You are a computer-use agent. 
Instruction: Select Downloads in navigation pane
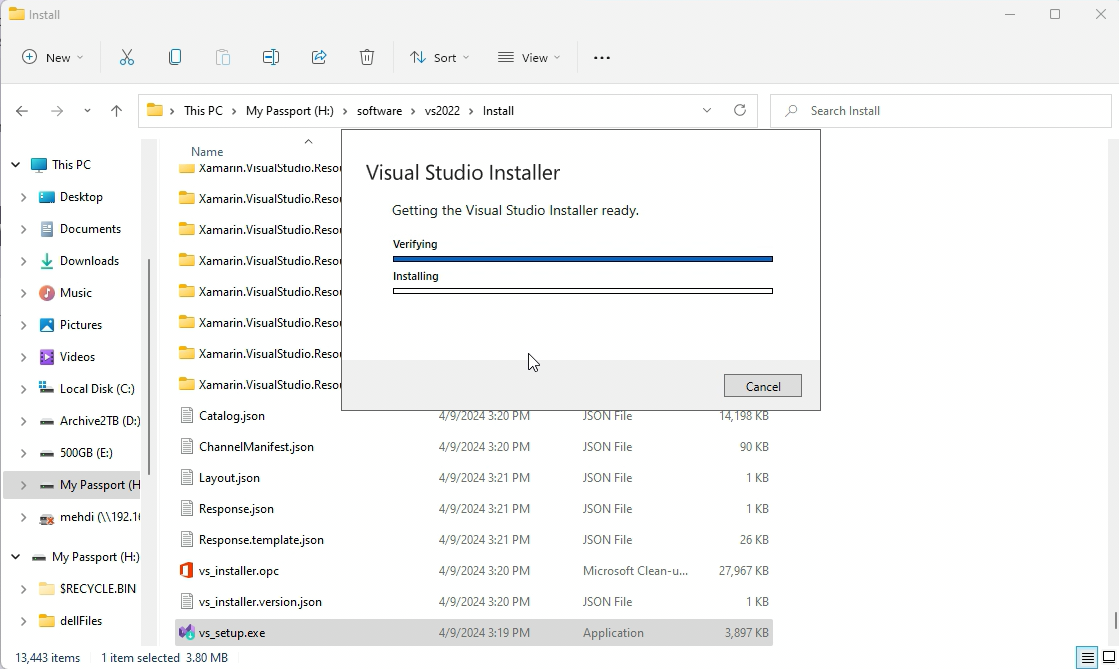89,261
